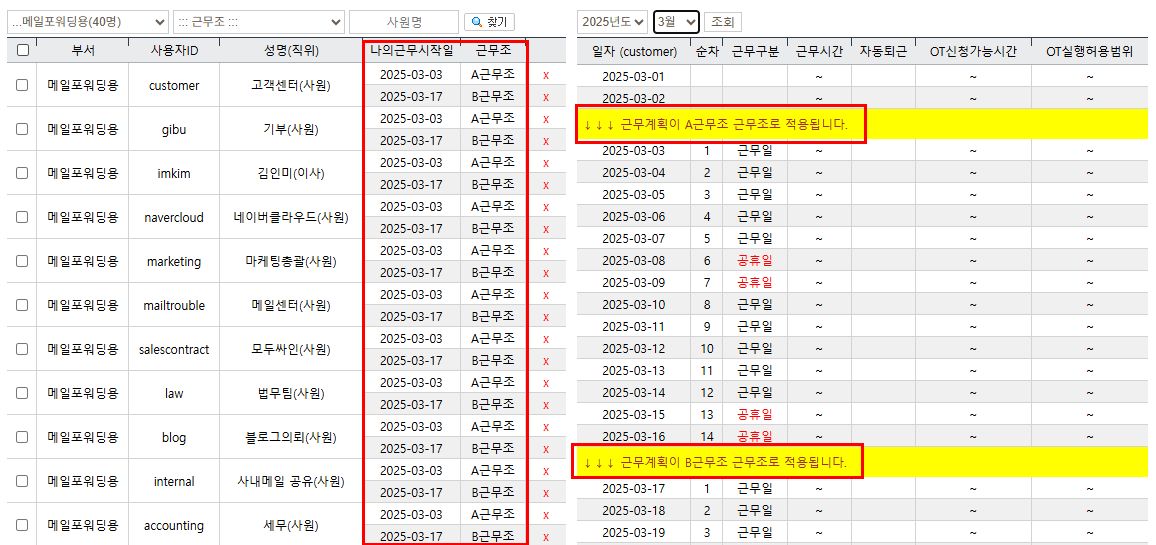Check the box for the customer user row
The width and height of the screenshot is (1156, 545).
[x=22, y=86]
